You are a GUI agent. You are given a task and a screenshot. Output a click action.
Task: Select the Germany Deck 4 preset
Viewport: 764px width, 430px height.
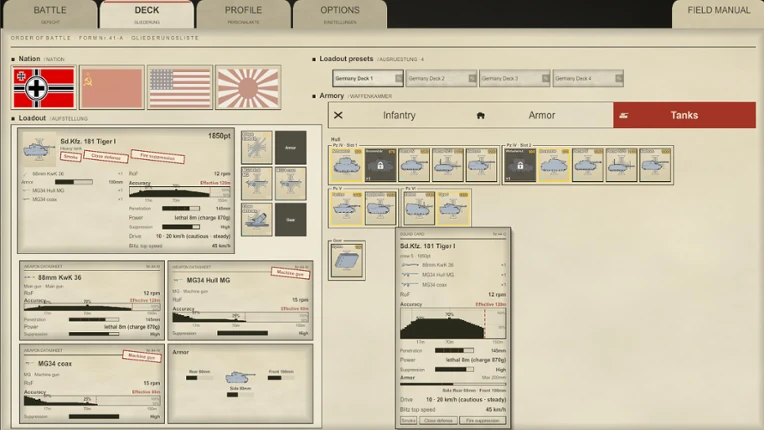click(588, 78)
